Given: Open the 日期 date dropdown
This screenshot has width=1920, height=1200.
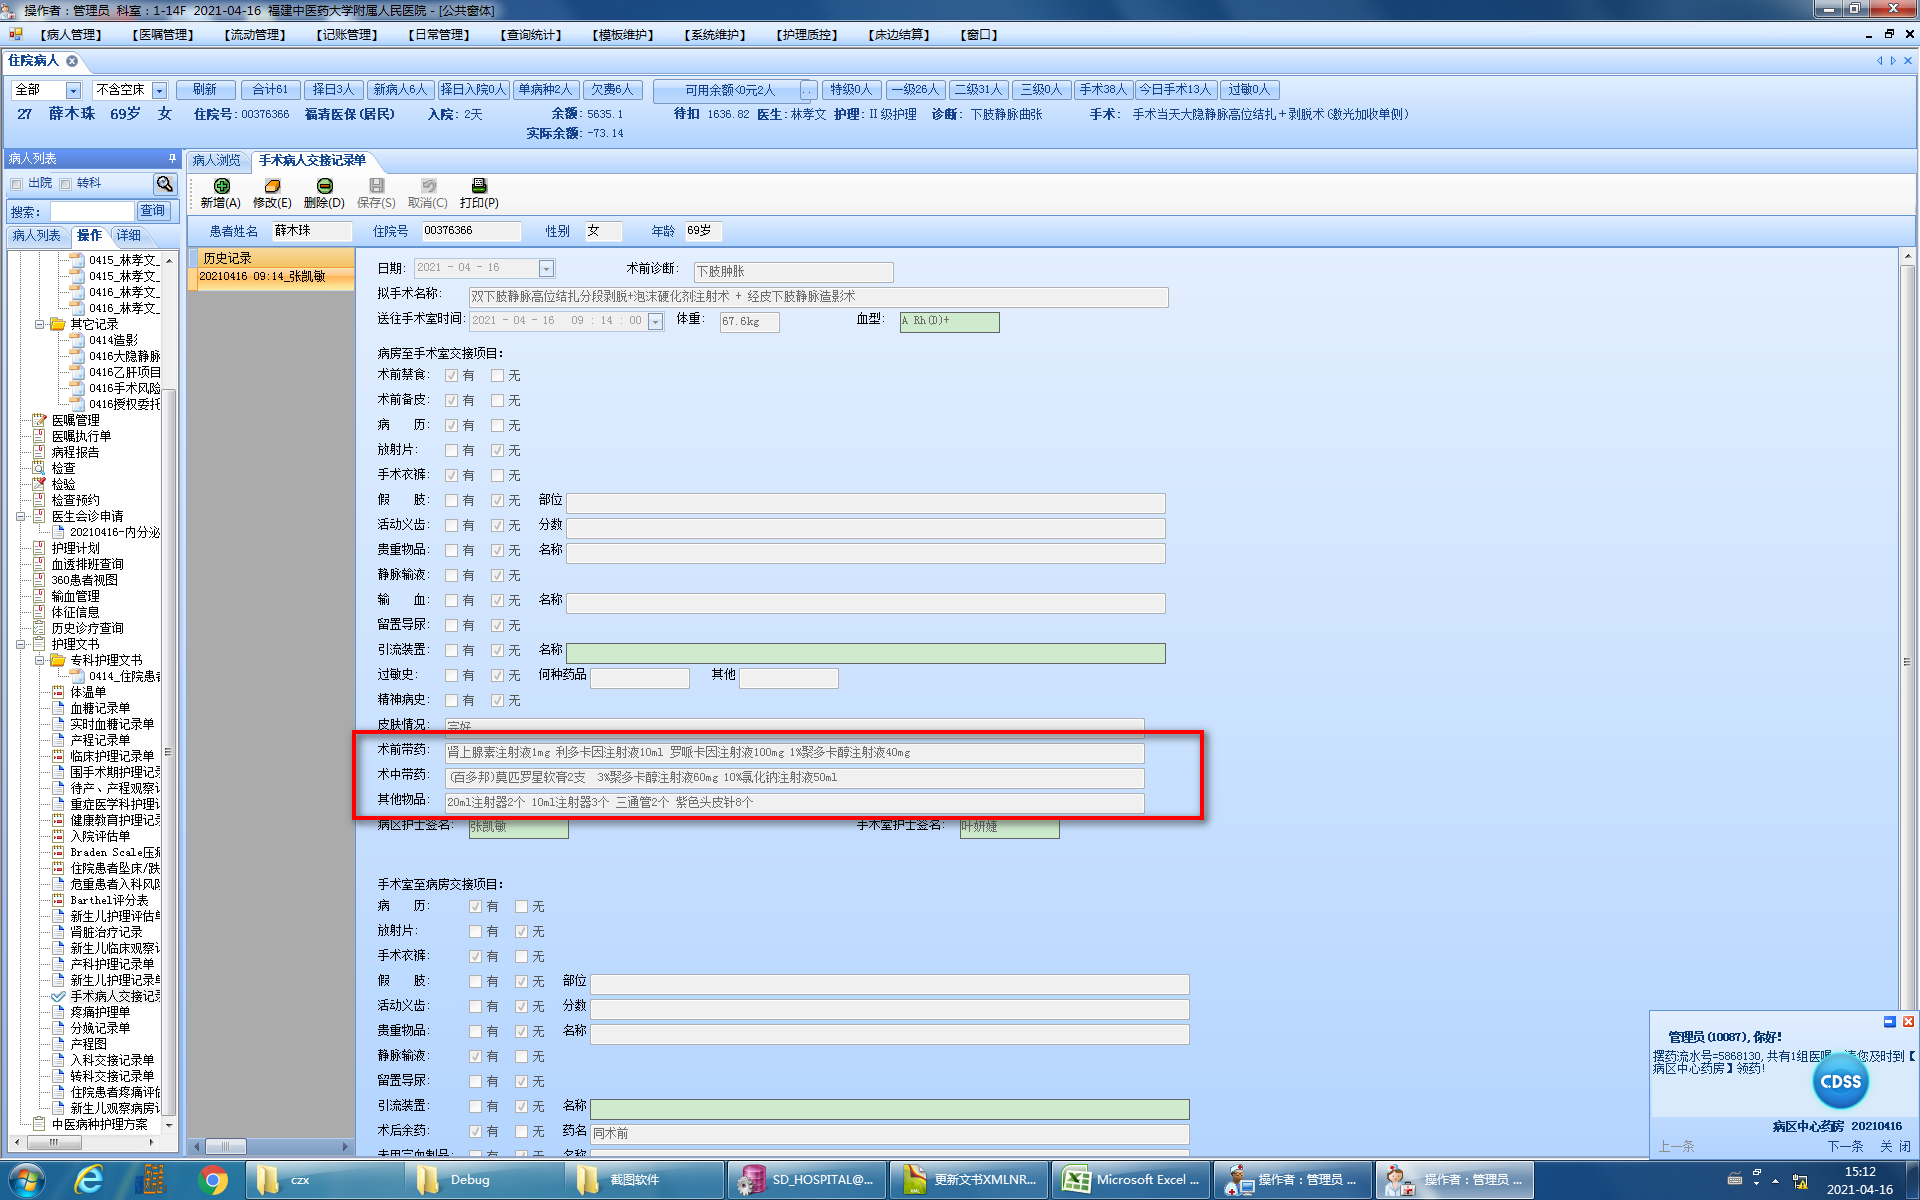Looking at the screenshot, I should point(546,269).
